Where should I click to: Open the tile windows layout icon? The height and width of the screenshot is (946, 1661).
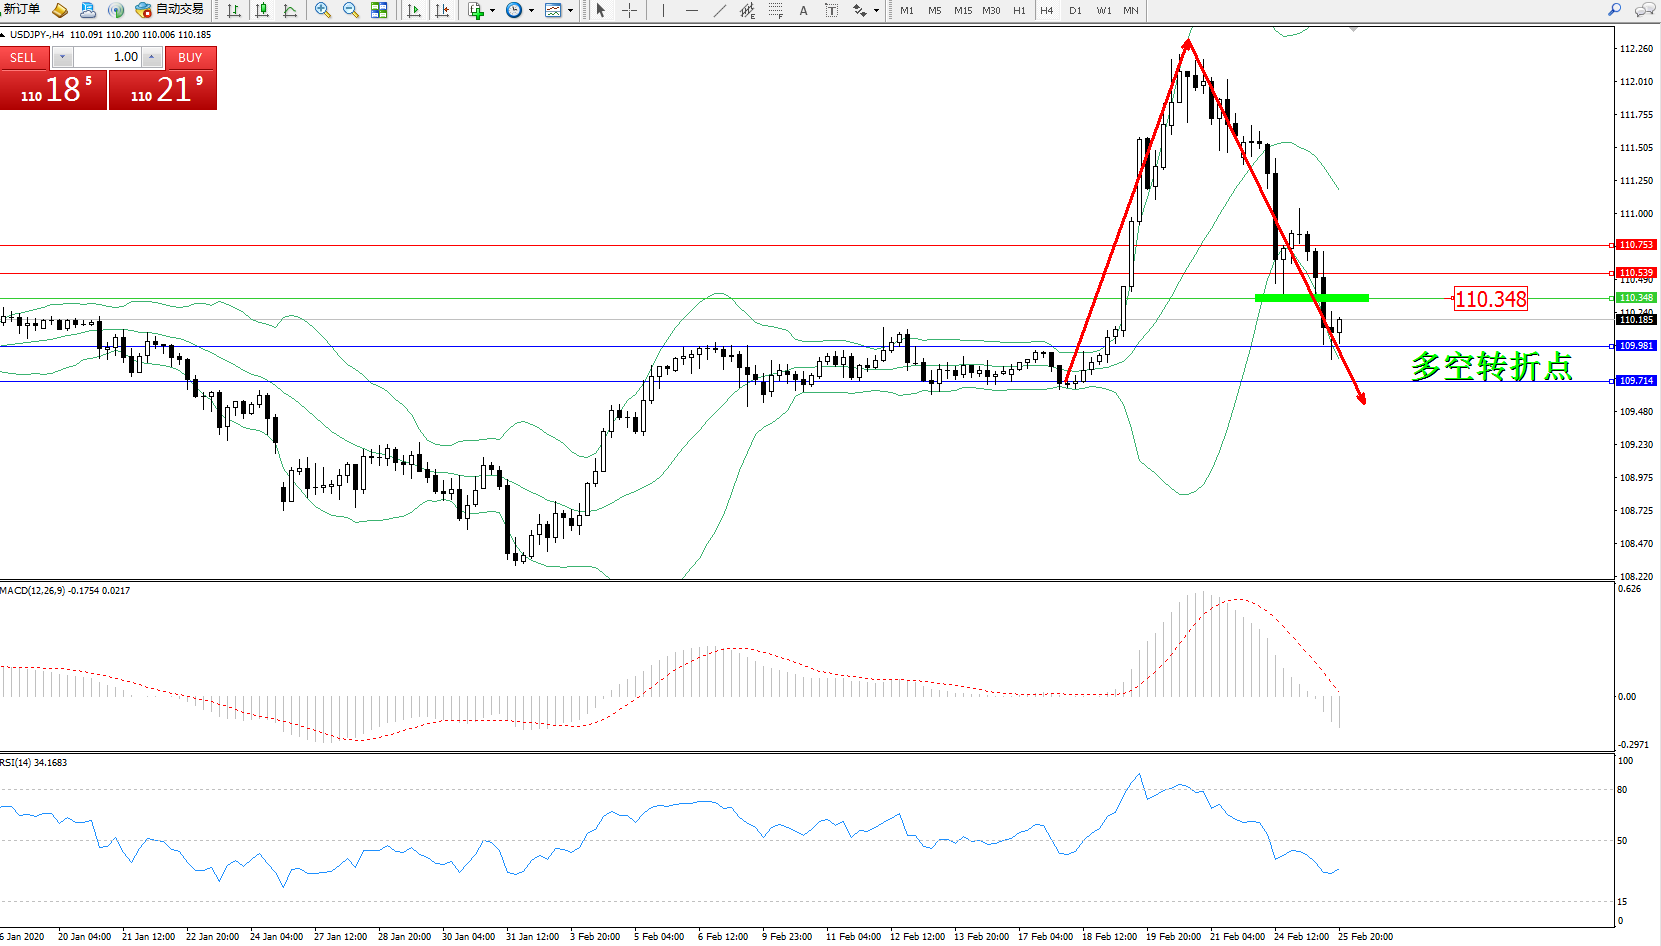(379, 10)
